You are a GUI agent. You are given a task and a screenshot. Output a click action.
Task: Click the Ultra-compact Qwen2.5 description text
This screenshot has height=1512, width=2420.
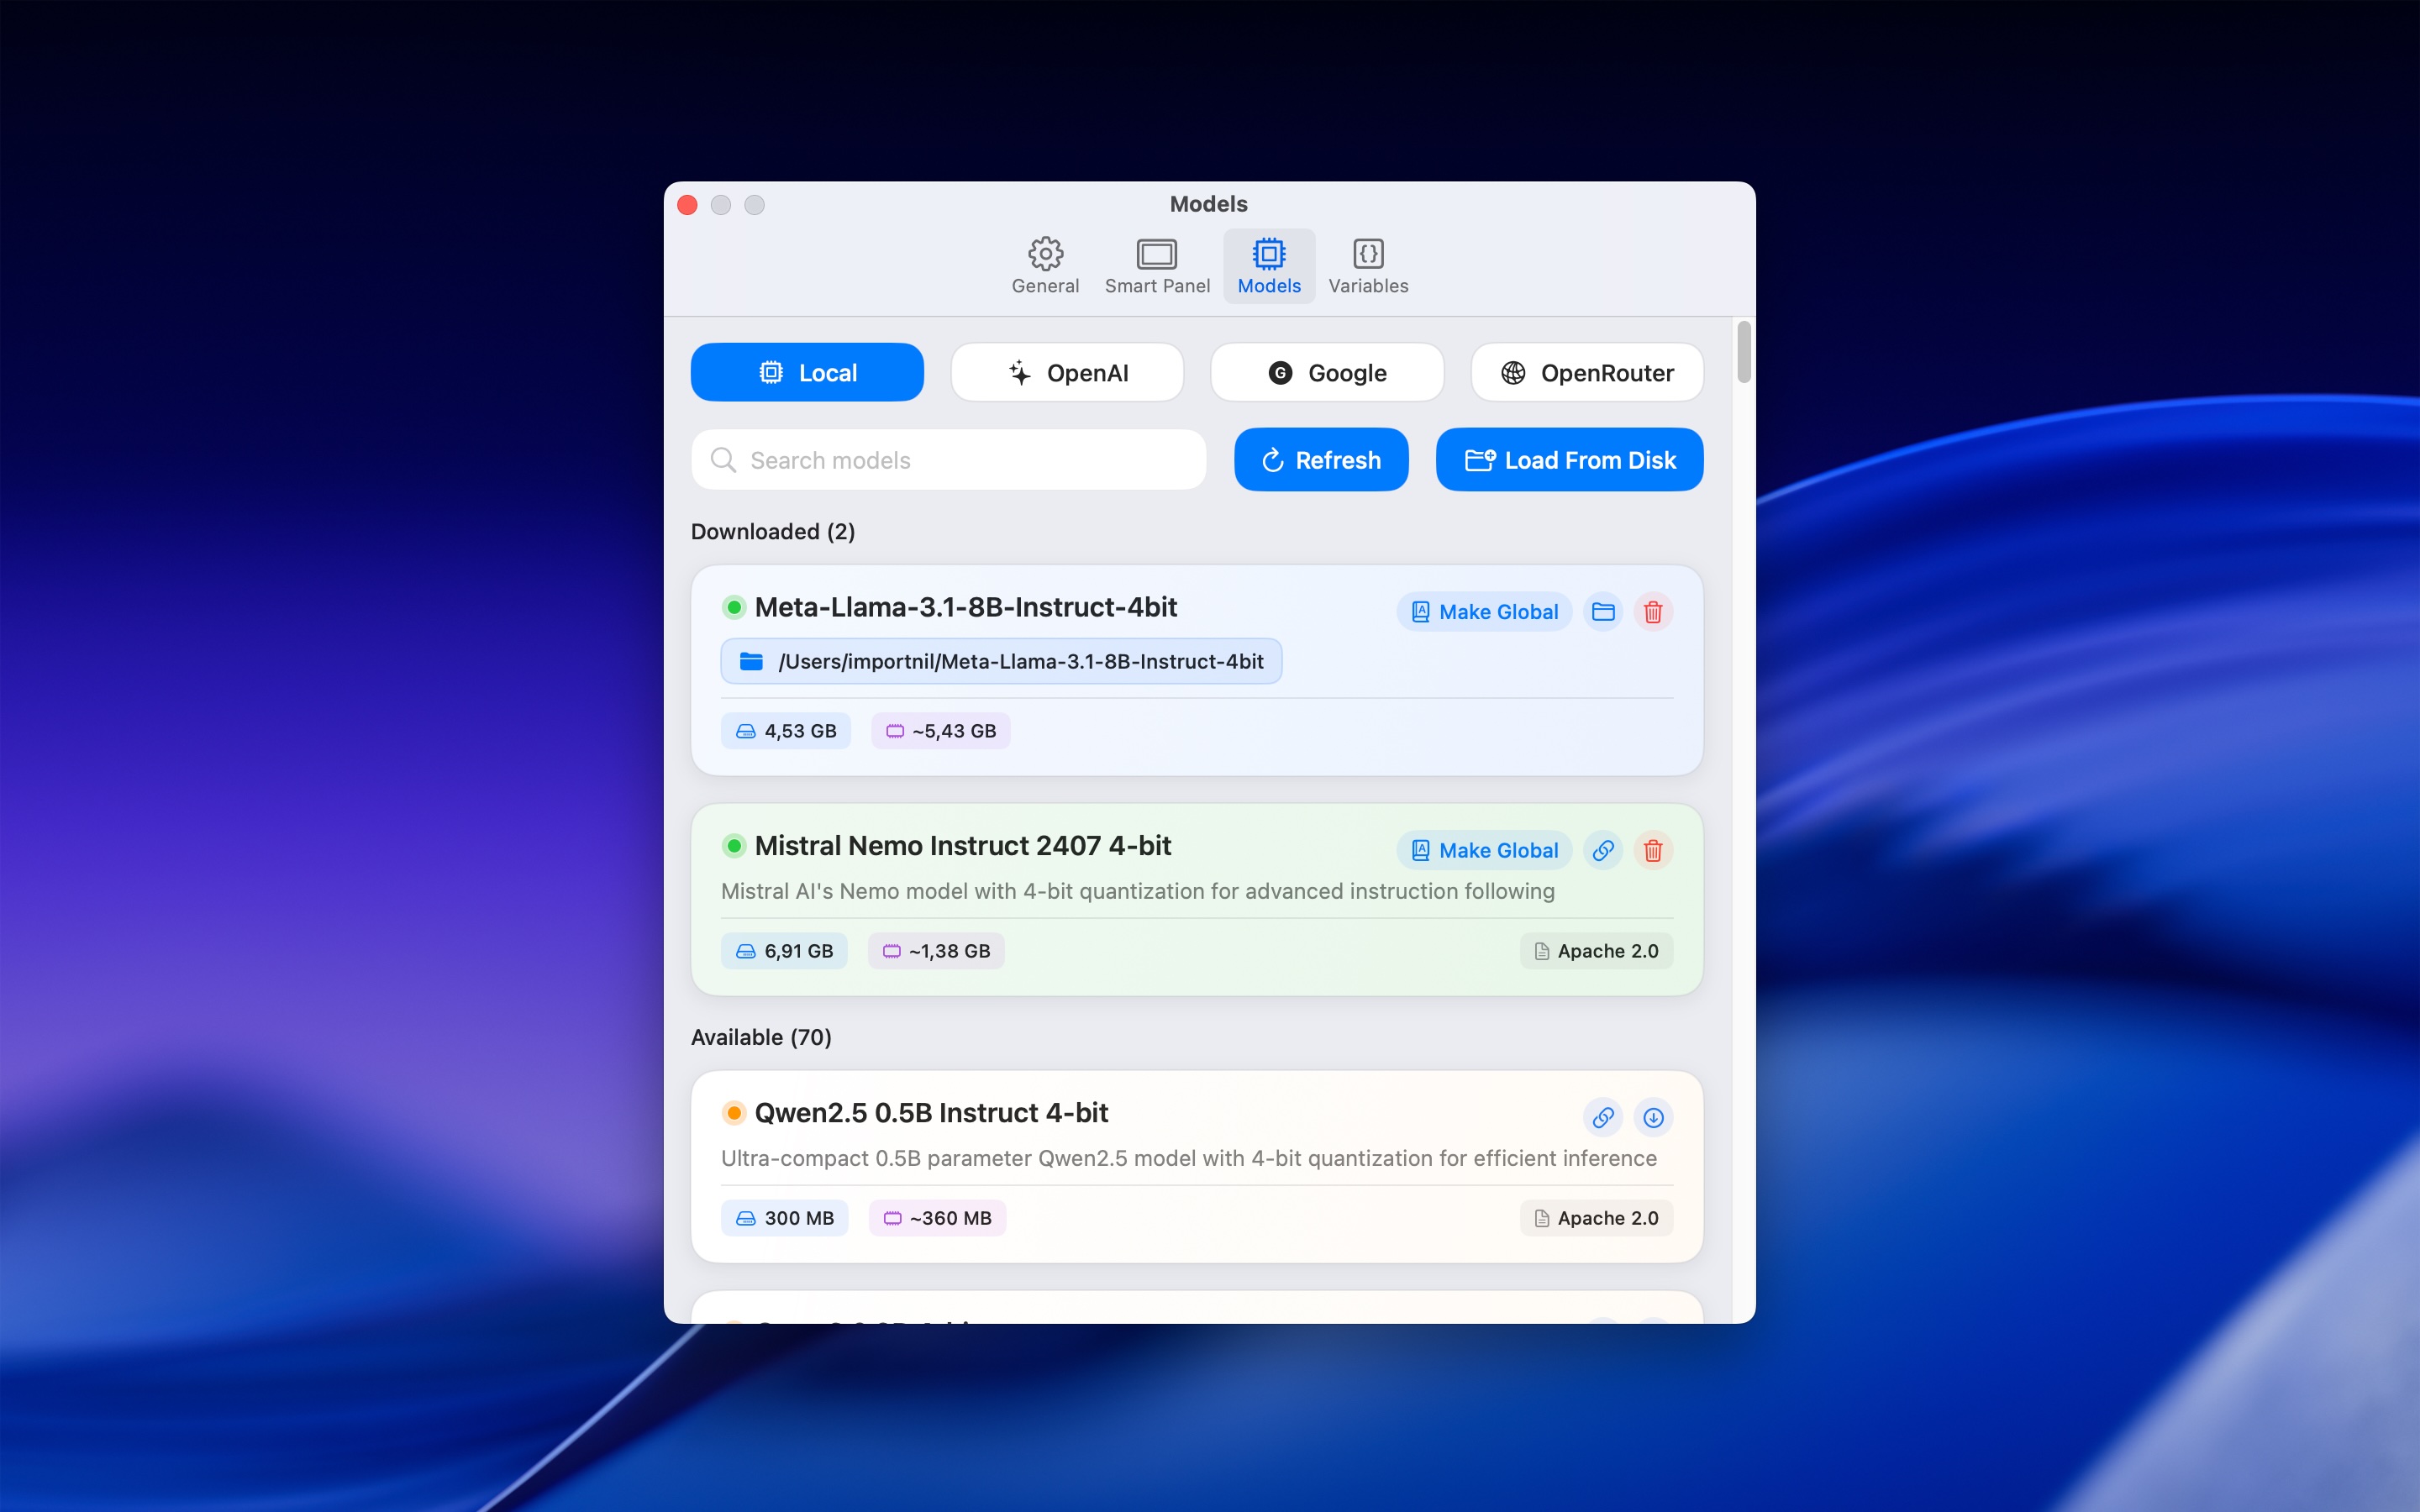[1188, 1158]
